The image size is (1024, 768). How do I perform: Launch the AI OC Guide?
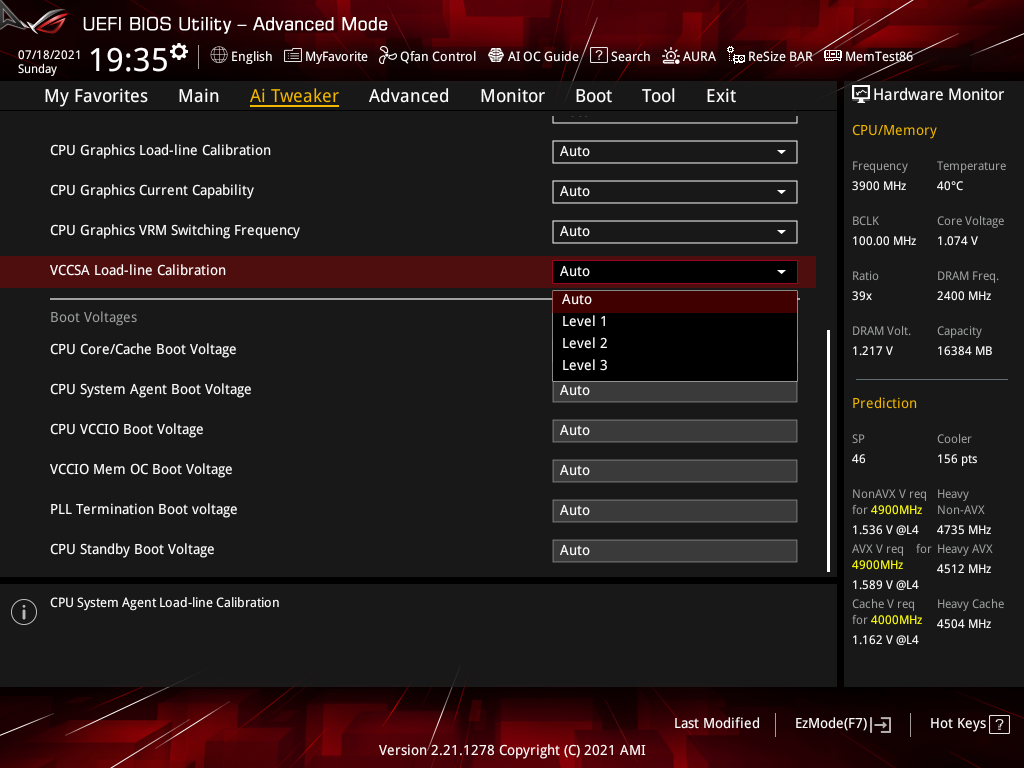point(533,56)
